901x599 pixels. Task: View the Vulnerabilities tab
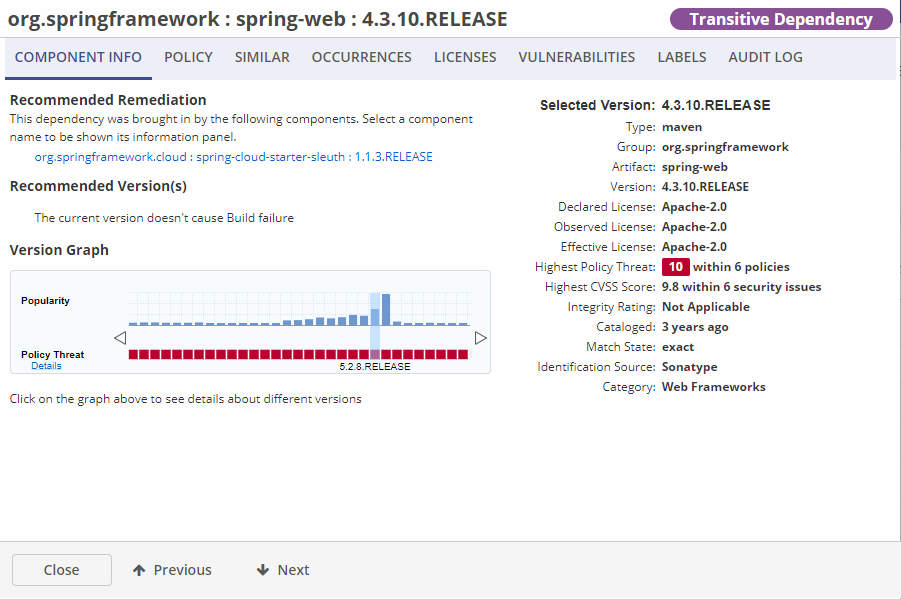click(x=576, y=57)
